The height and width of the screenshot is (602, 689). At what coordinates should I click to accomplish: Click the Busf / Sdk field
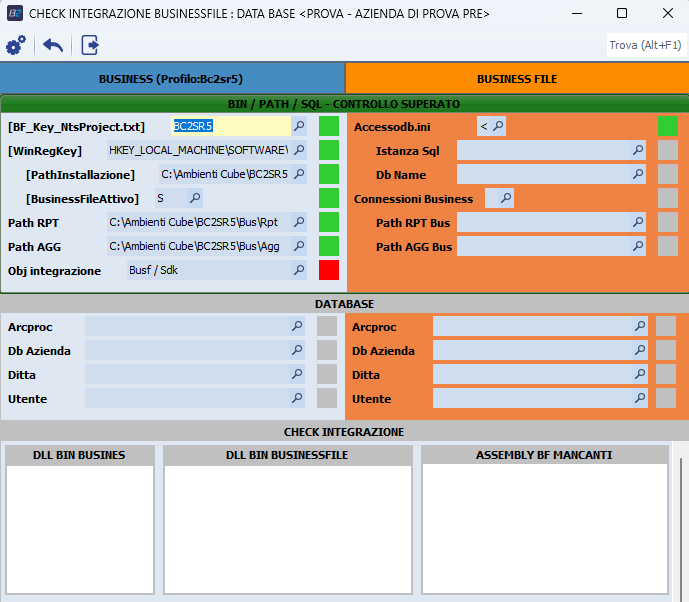[x=209, y=270]
